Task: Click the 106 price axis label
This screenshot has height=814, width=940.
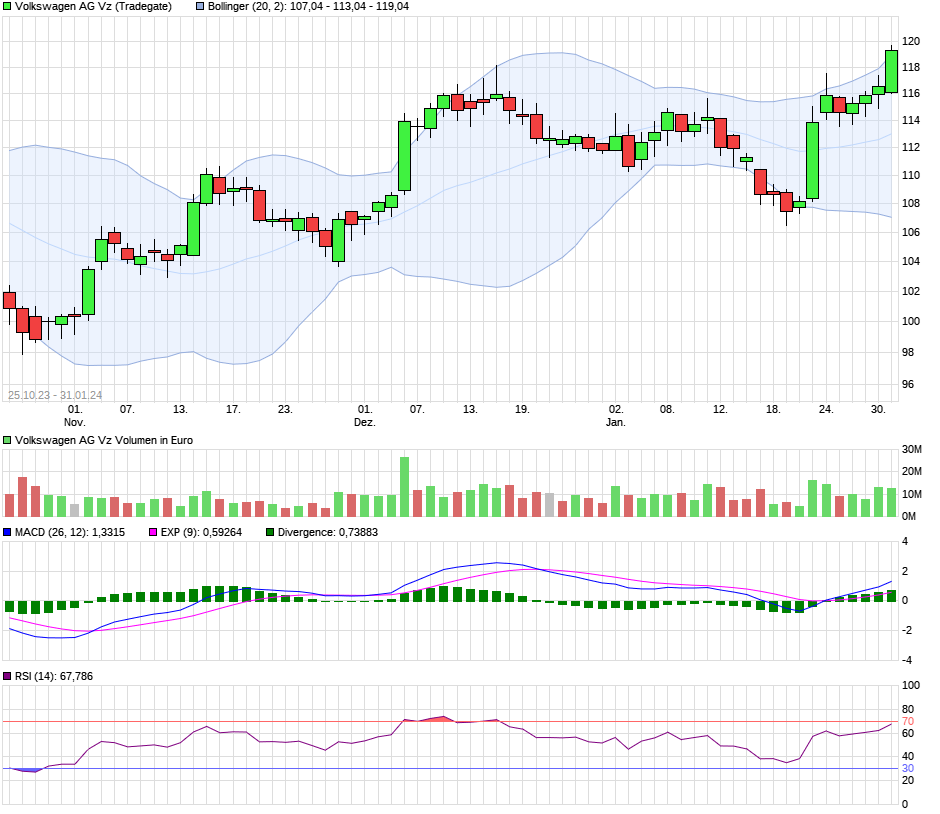Action: pos(911,232)
